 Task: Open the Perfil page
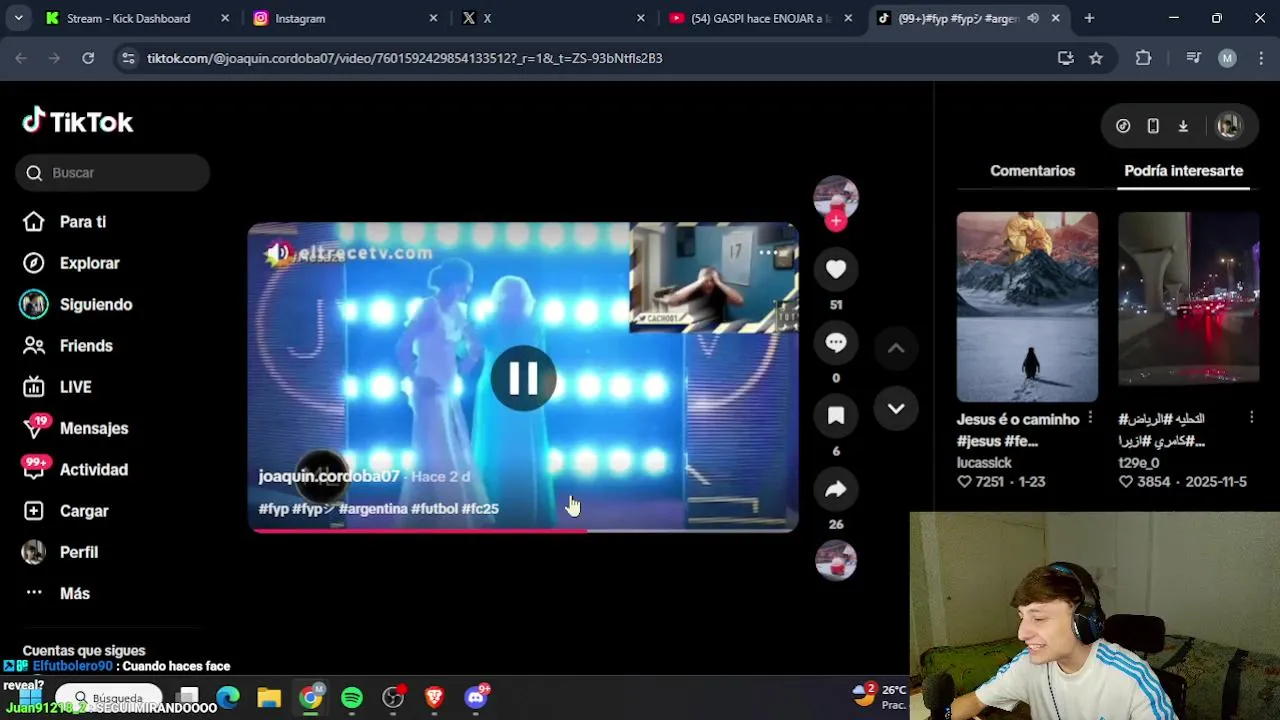point(60,552)
